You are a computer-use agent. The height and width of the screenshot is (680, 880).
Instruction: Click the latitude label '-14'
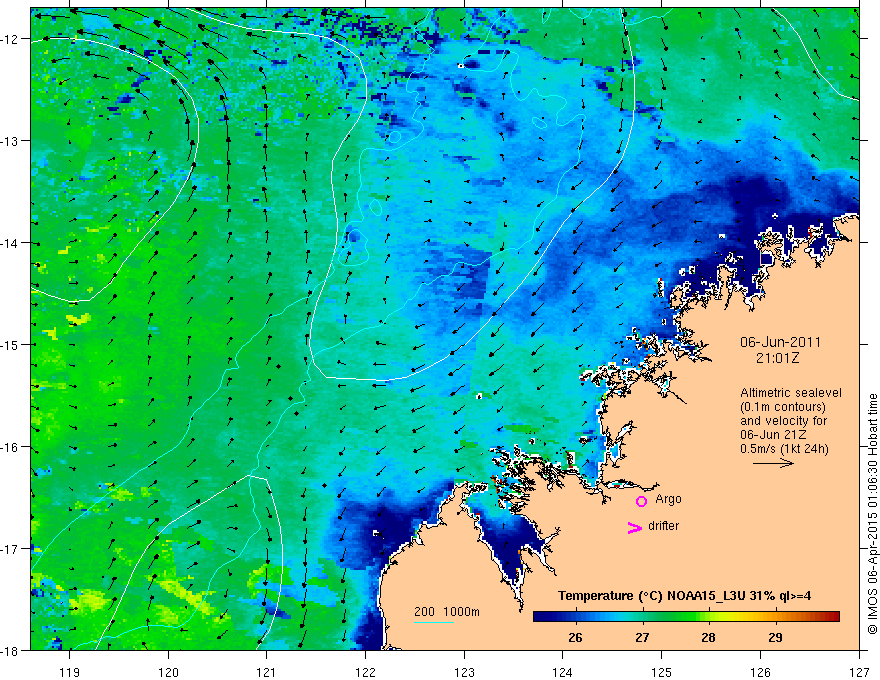(10, 242)
